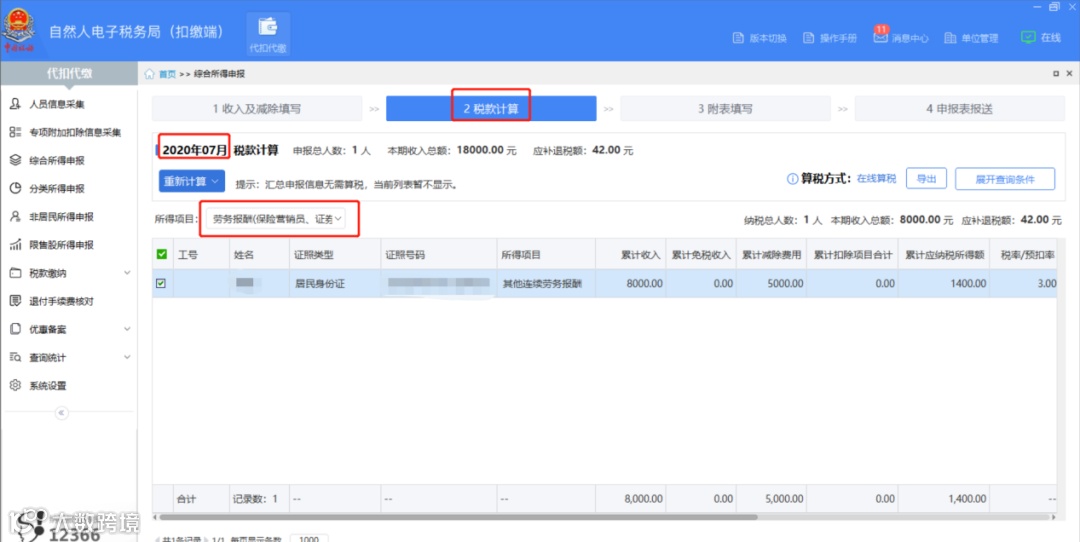The image size is (1080, 542).
Task: Click the home icon in the breadcrumb
Action: point(149,74)
